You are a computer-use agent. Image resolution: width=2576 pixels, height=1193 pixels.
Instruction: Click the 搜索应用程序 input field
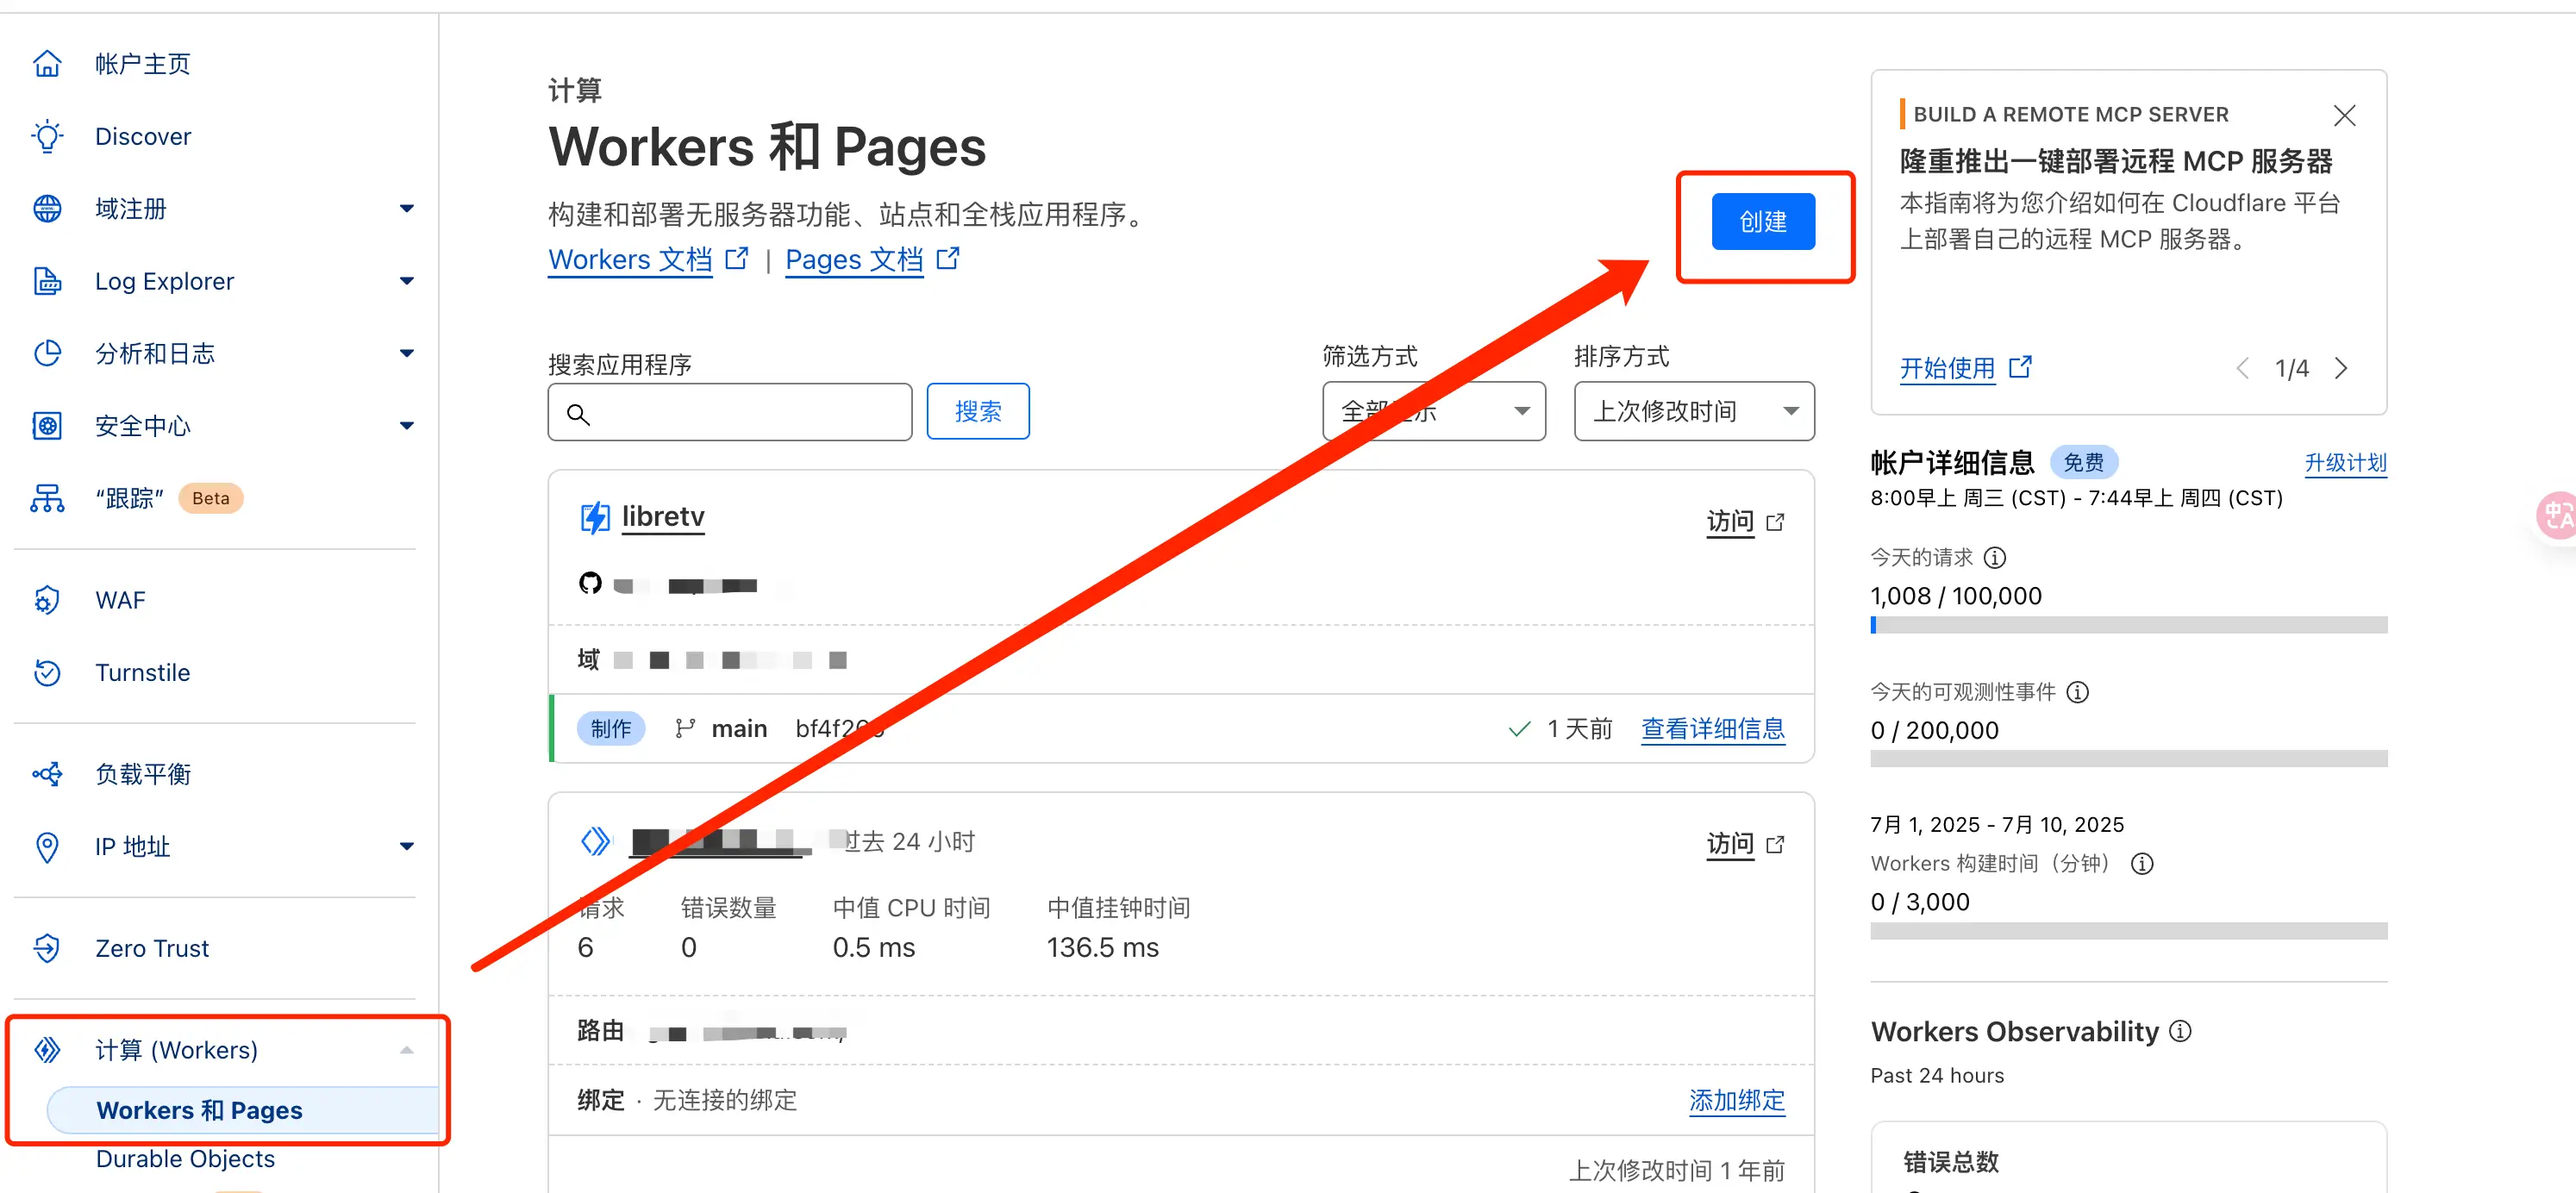click(x=729, y=412)
